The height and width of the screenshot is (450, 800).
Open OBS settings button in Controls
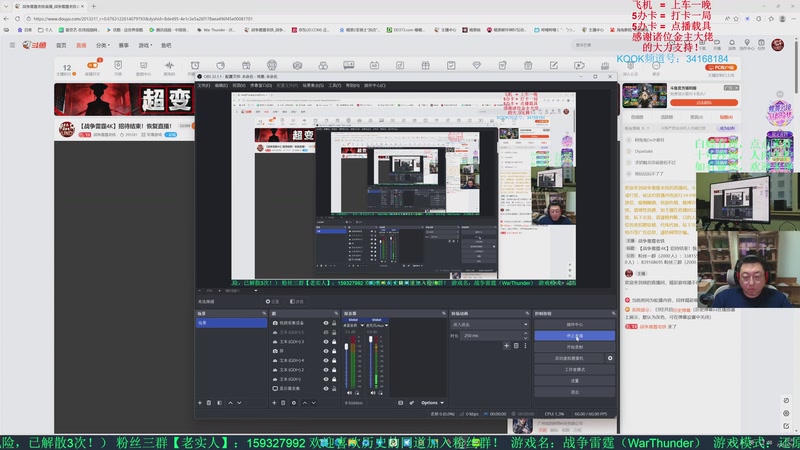pyautogui.click(x=574, y=381)
